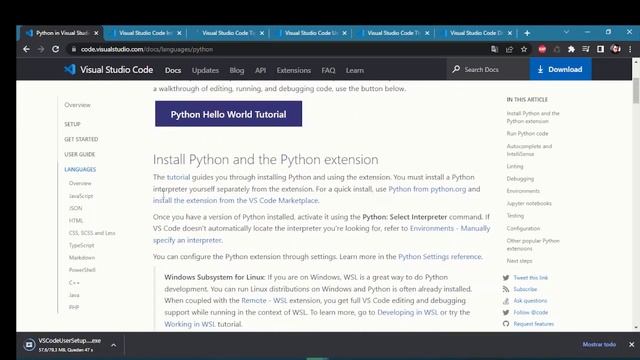Open FAQ in site navigation
The image size is (640, 360).
[328, 70]
